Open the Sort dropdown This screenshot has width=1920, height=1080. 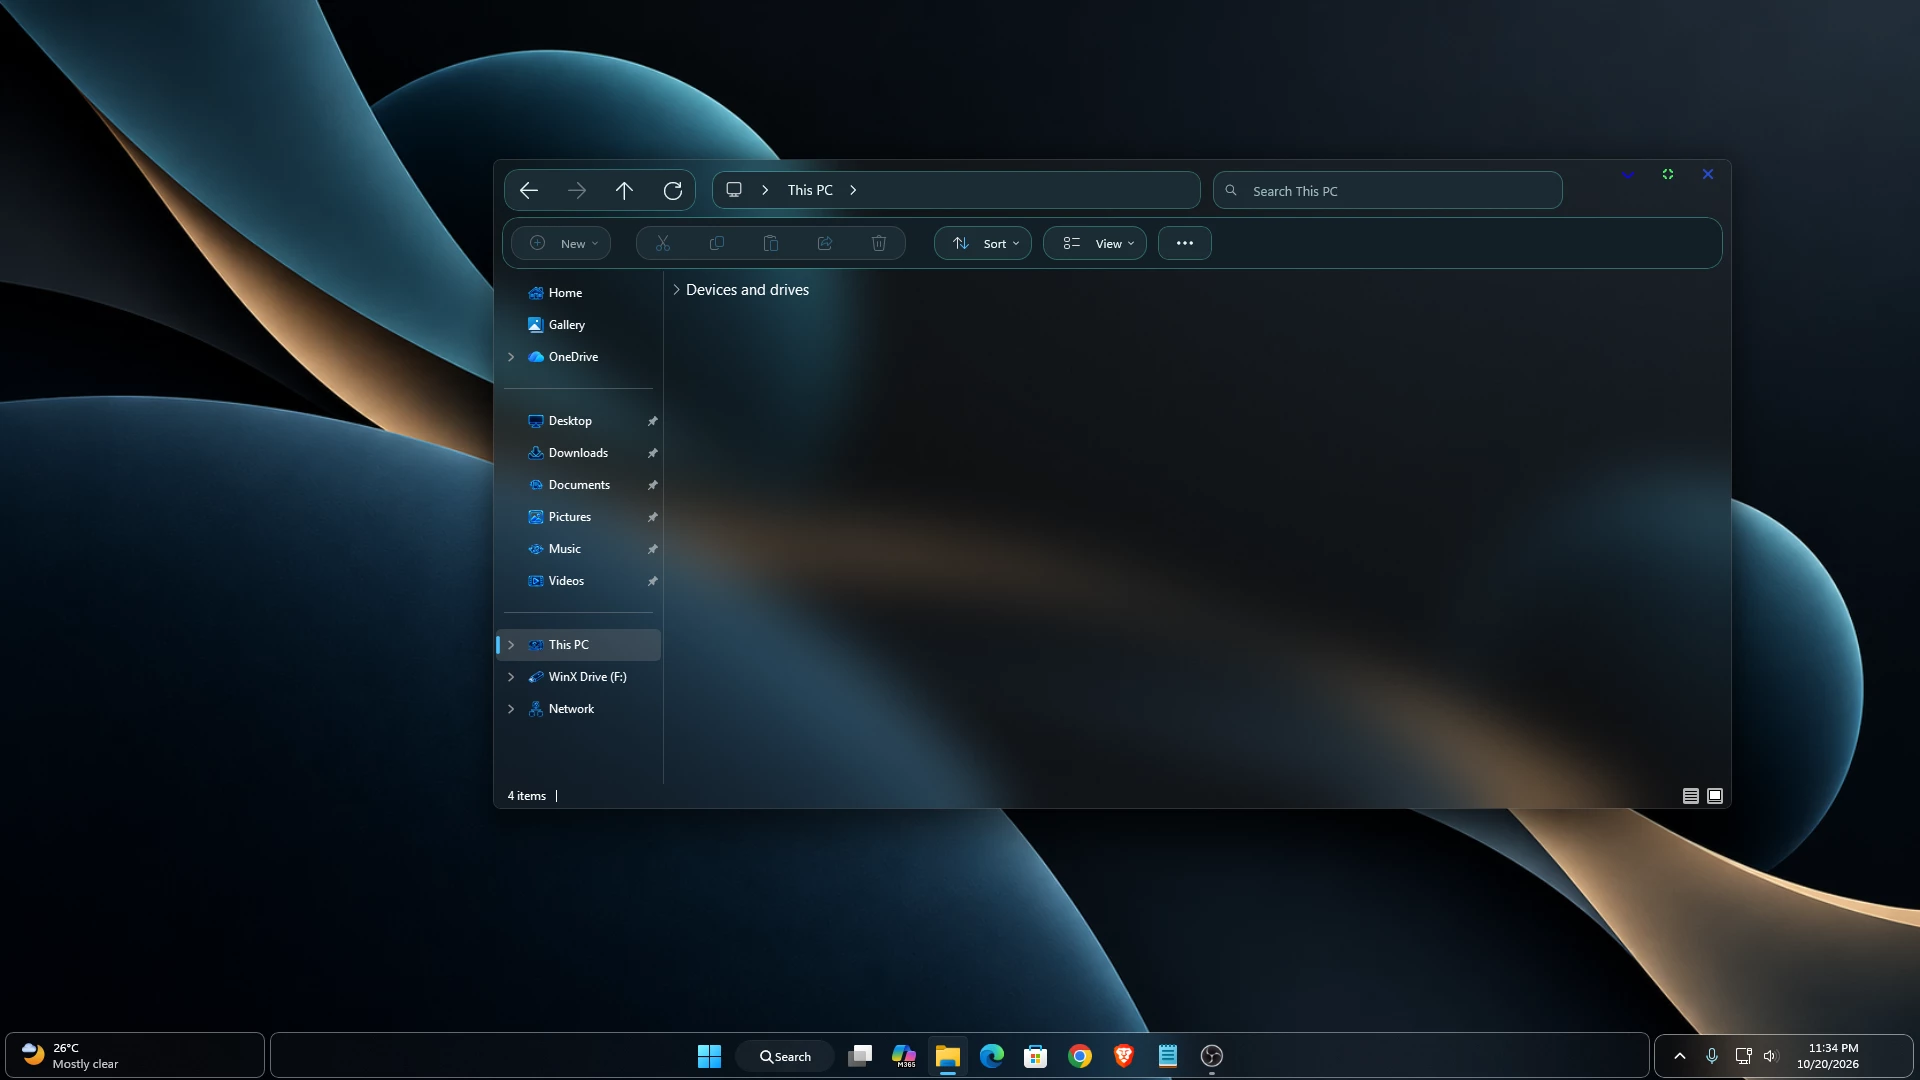tap(983, 243)
